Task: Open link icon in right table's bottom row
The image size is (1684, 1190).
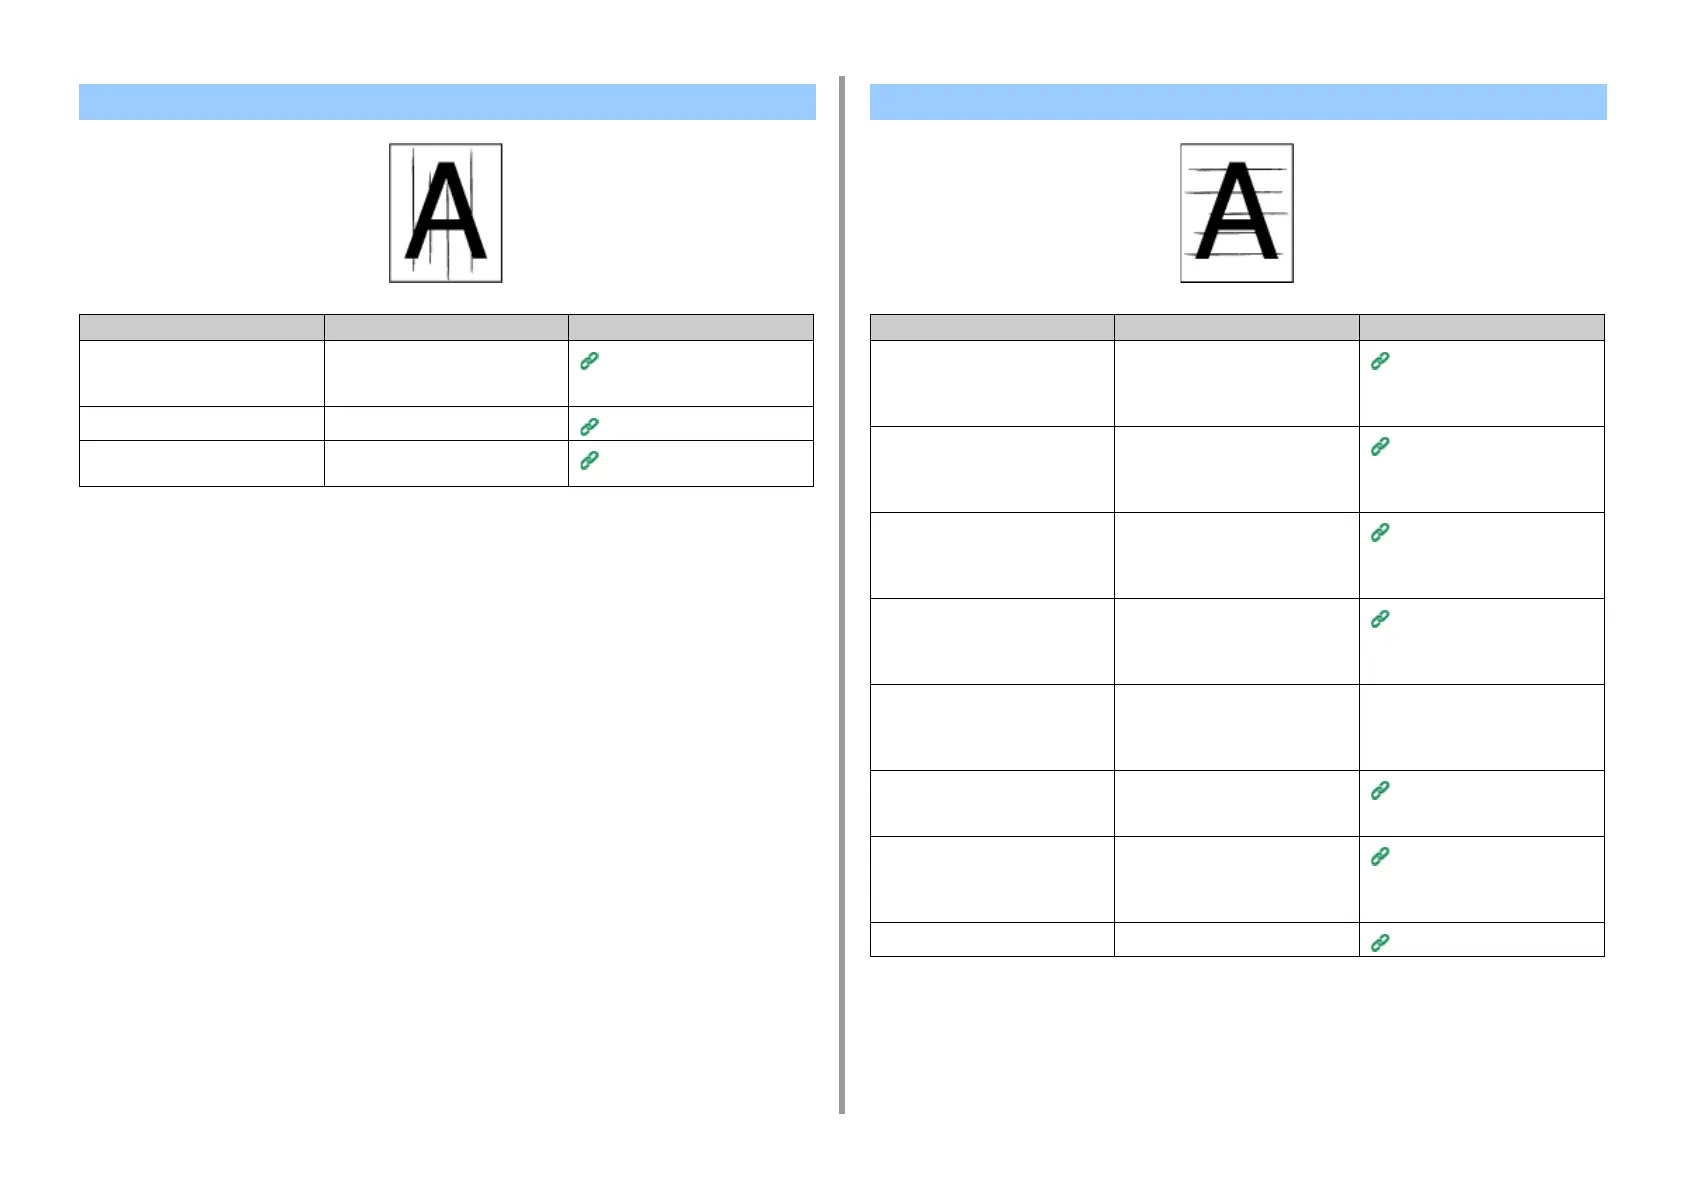Action: coord(1380,943)
